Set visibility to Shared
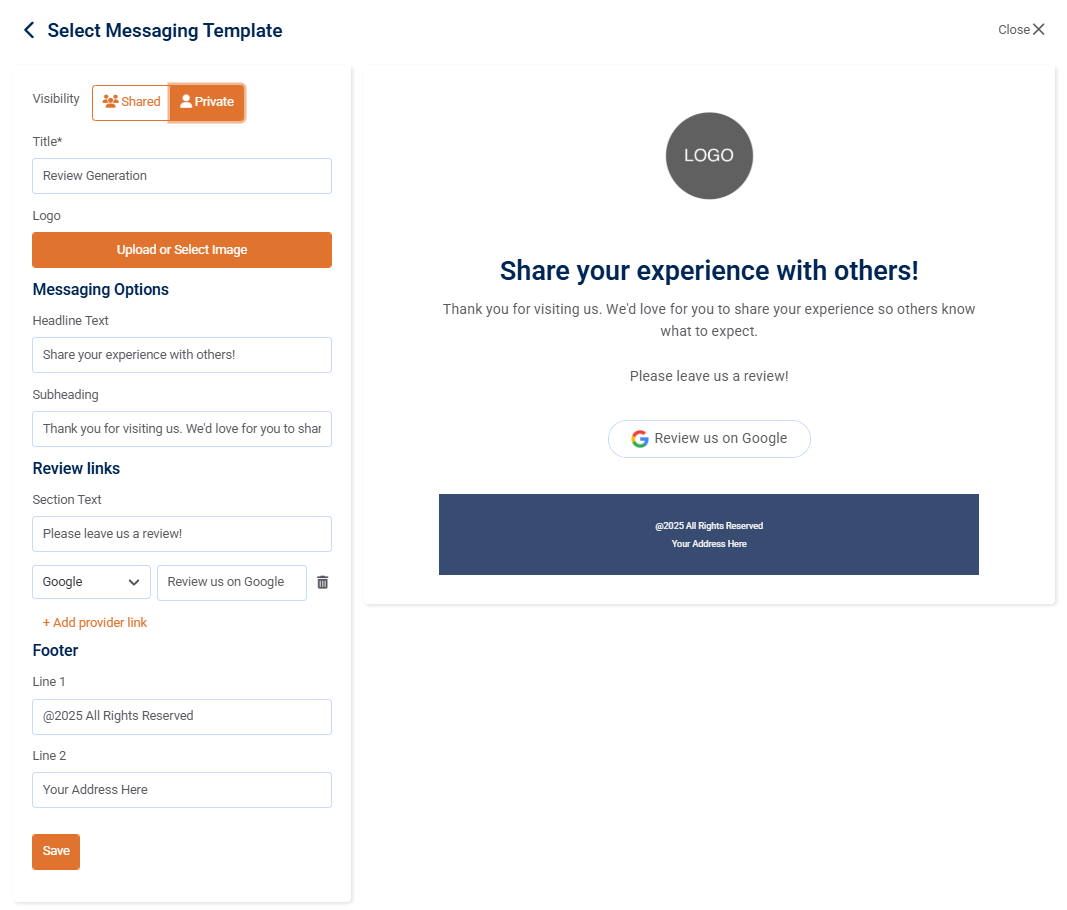Viewport: 1067px width, 910px height. tap(131, 102)
